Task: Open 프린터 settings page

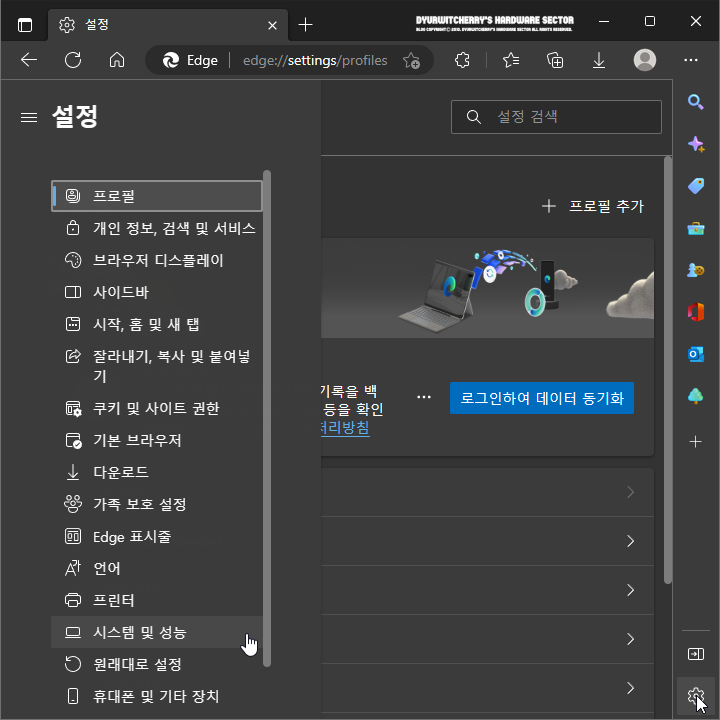Action: (x=157, y=600)
